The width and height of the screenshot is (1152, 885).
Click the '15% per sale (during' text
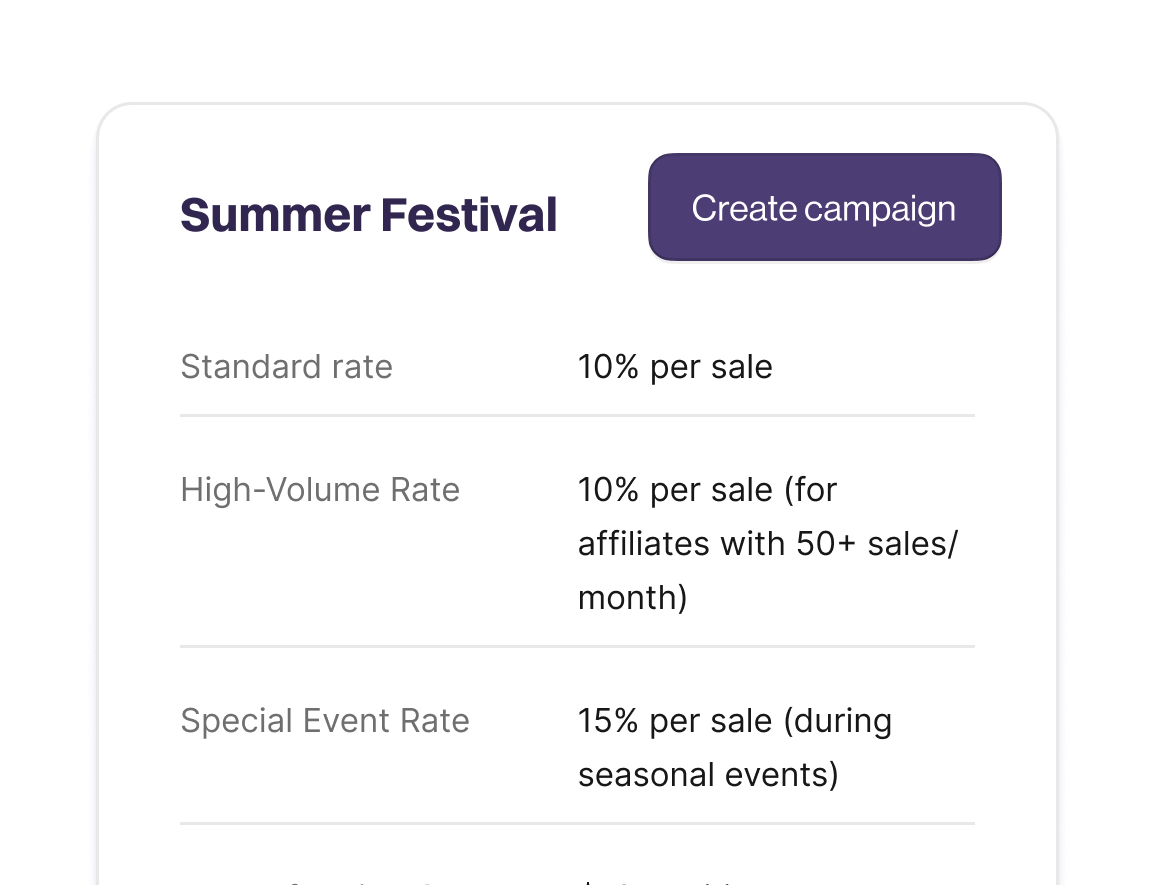(734, 721)
